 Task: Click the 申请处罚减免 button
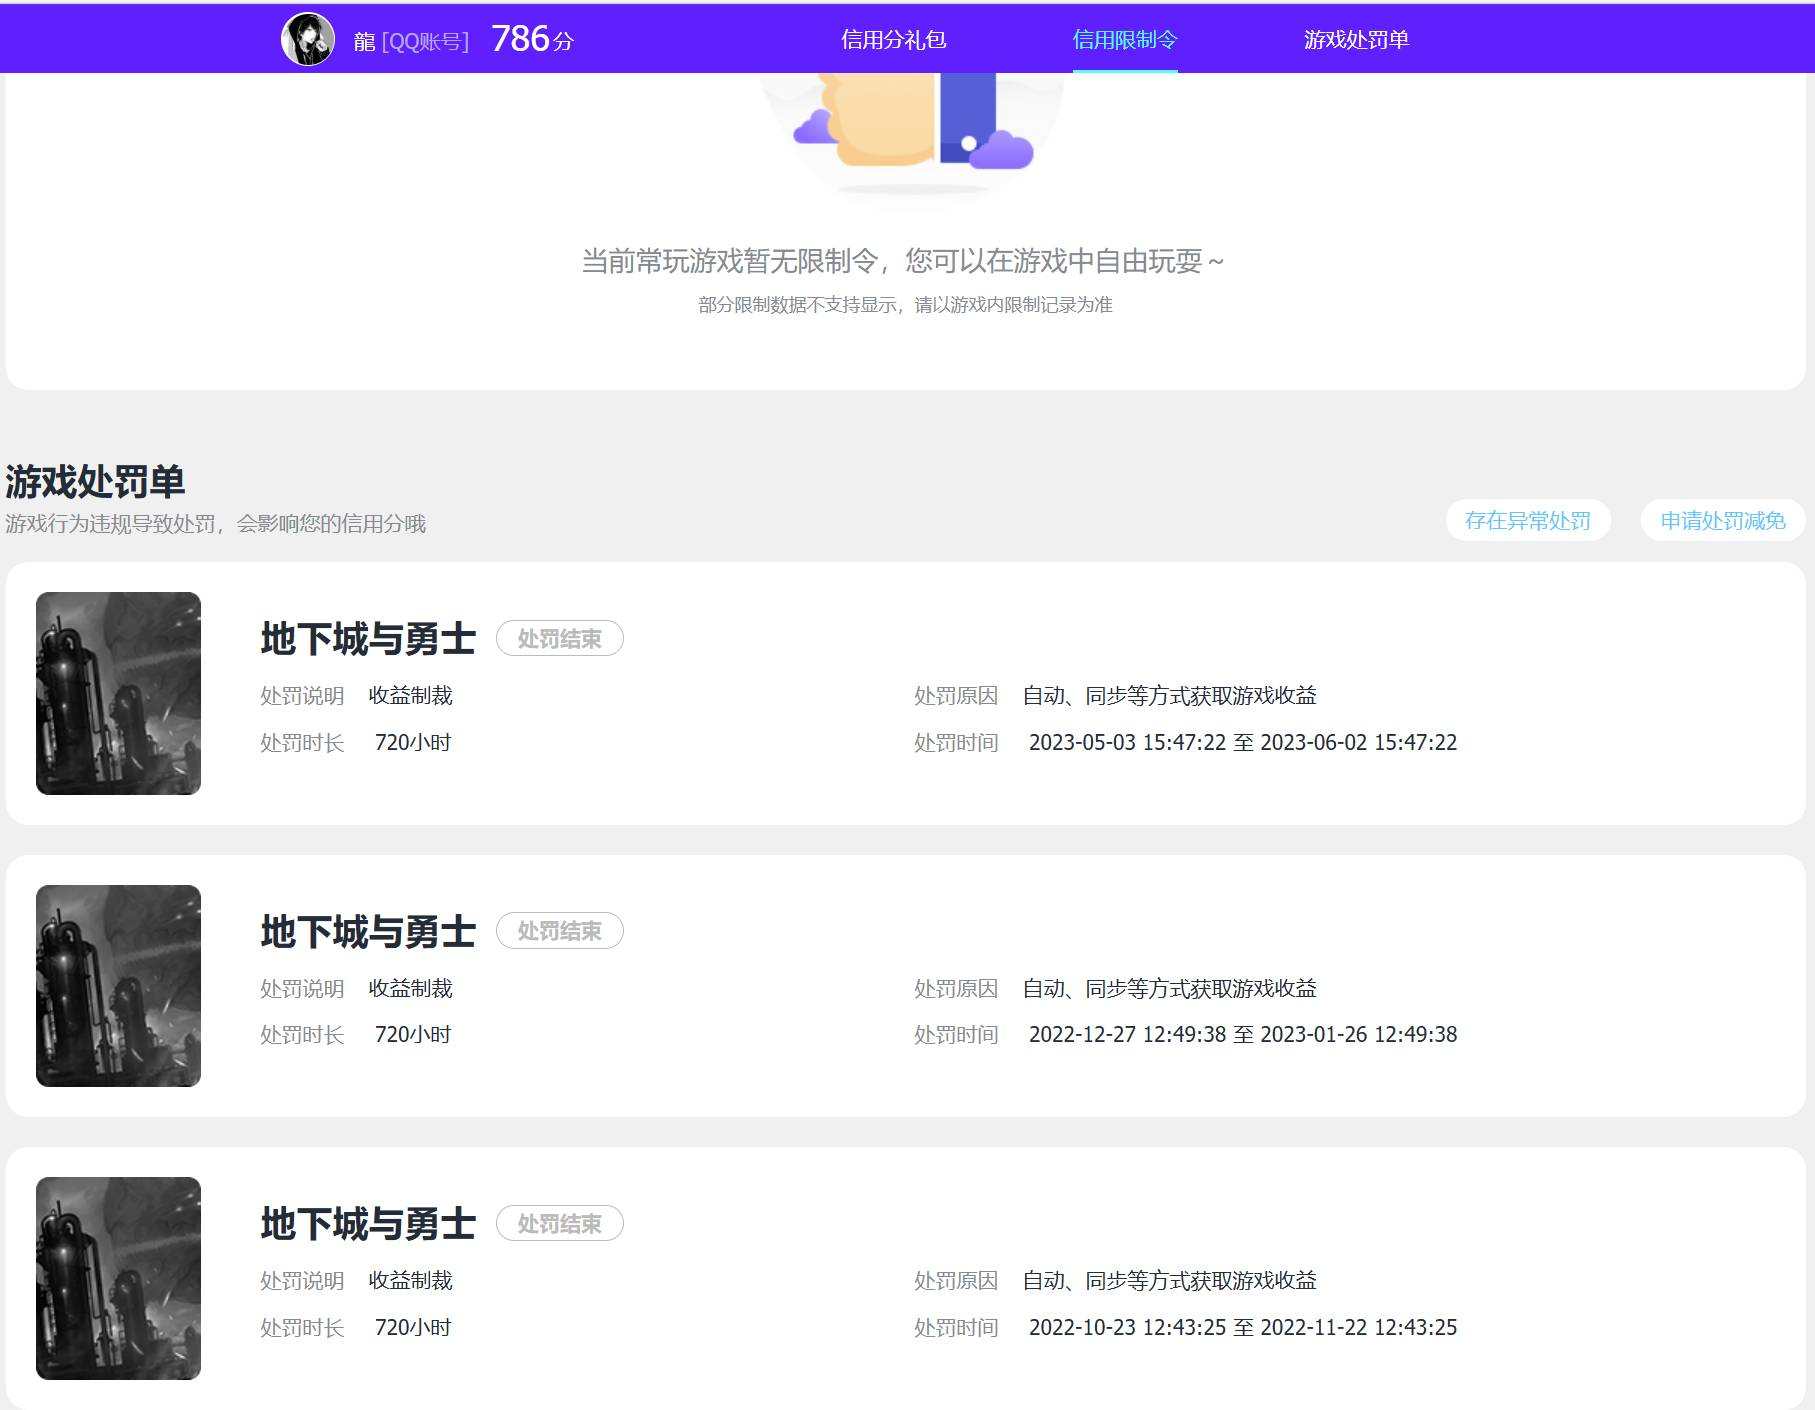click(1723, 520)
